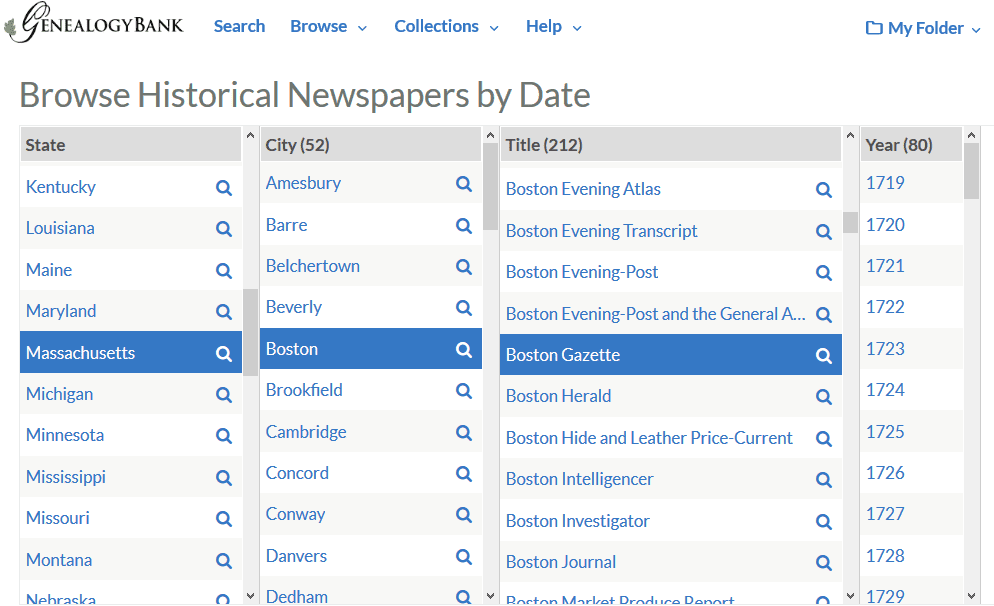Click the Year list scroll up arrow

tap(971, 136)
